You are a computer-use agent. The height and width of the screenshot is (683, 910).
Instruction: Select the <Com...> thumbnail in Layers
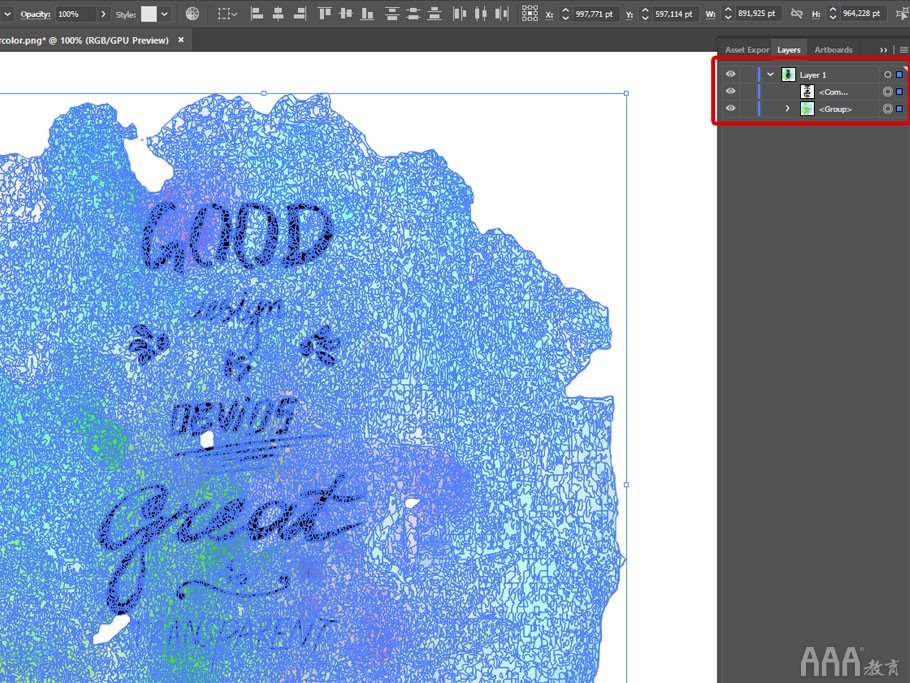point(807,92)
